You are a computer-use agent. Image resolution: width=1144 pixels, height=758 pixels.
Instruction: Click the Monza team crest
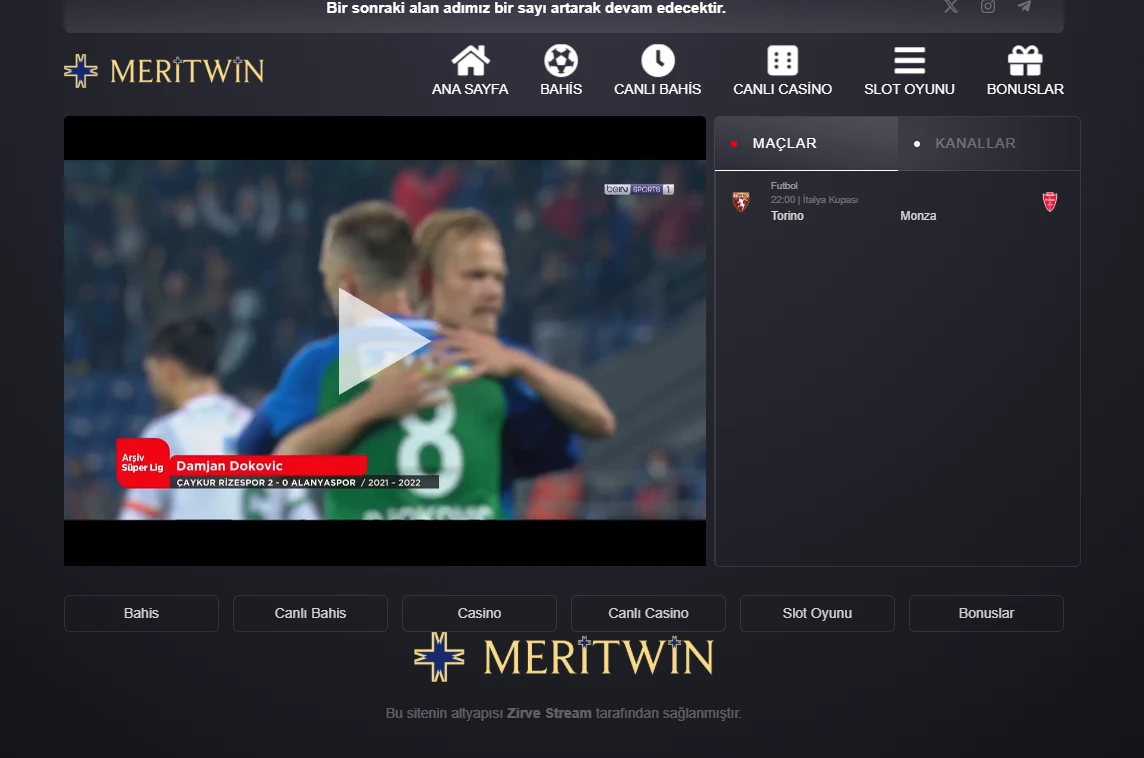tap(1050, 201)
